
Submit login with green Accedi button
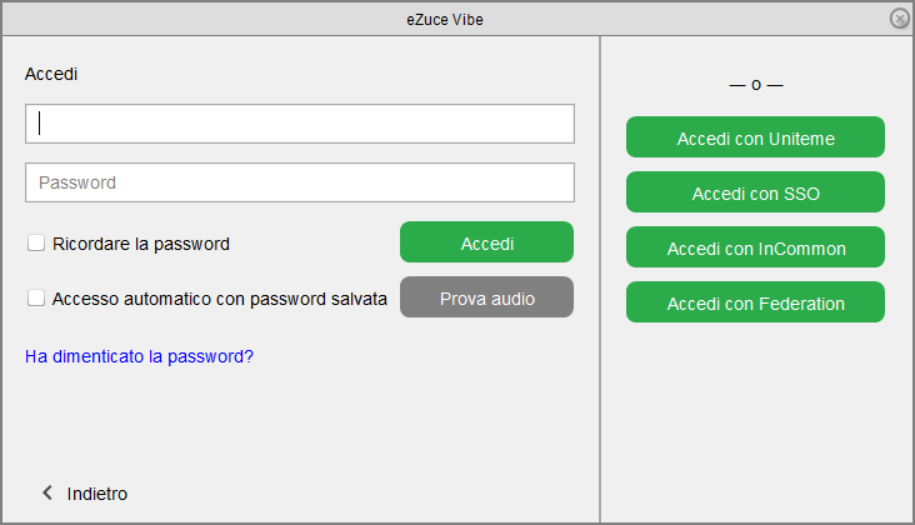click(x=487, y=242)
